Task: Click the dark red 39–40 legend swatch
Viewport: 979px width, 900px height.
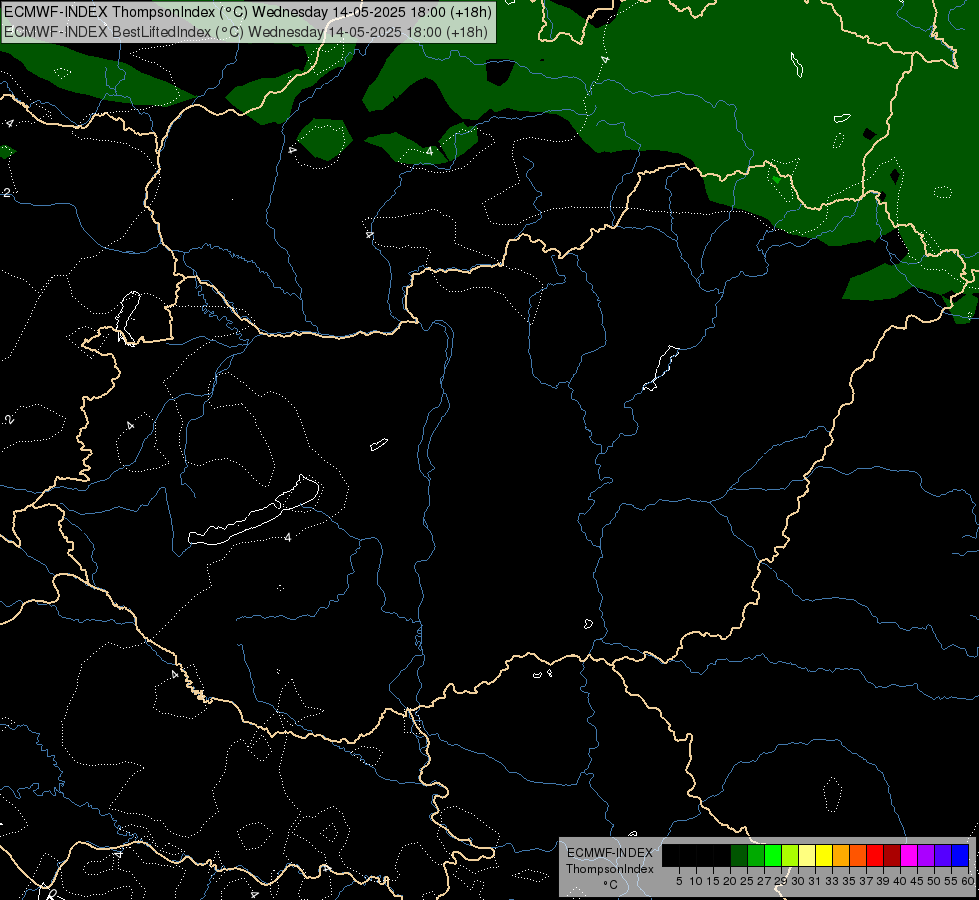Action: tap(892, 855)
